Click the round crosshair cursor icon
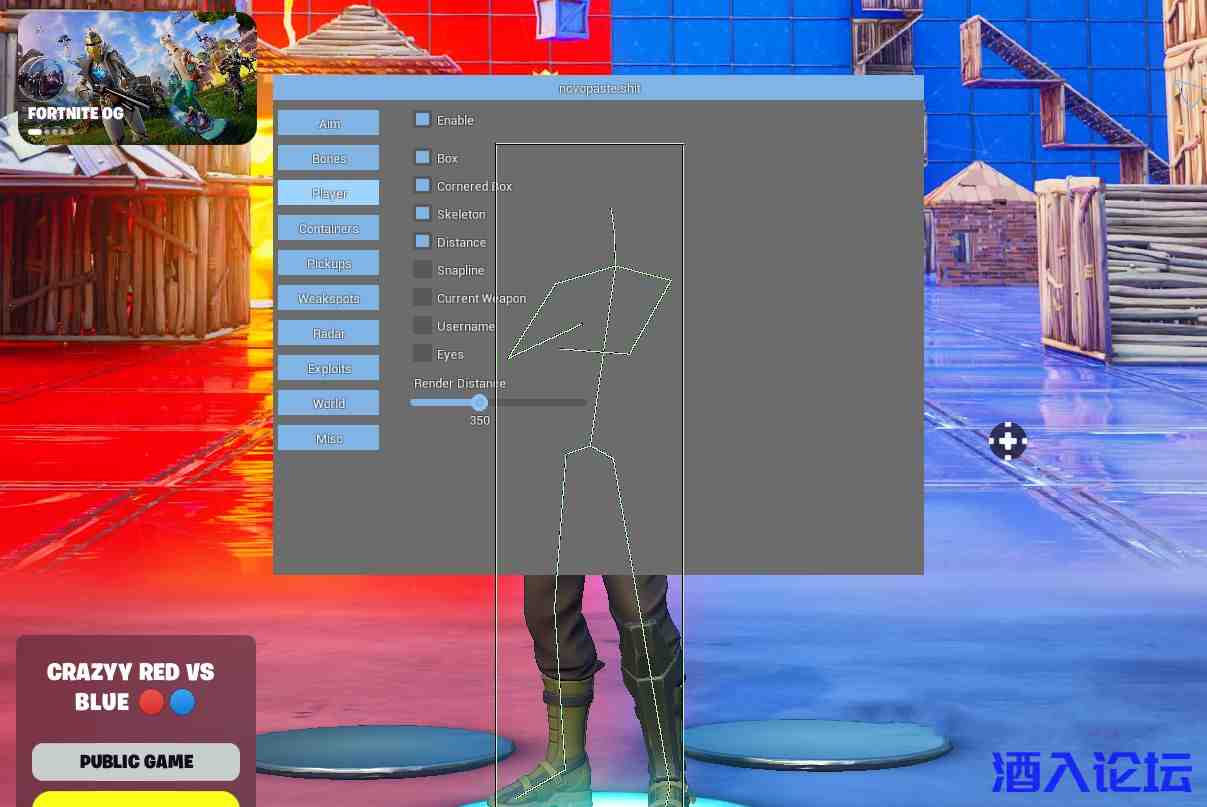 click(1008, 441)
